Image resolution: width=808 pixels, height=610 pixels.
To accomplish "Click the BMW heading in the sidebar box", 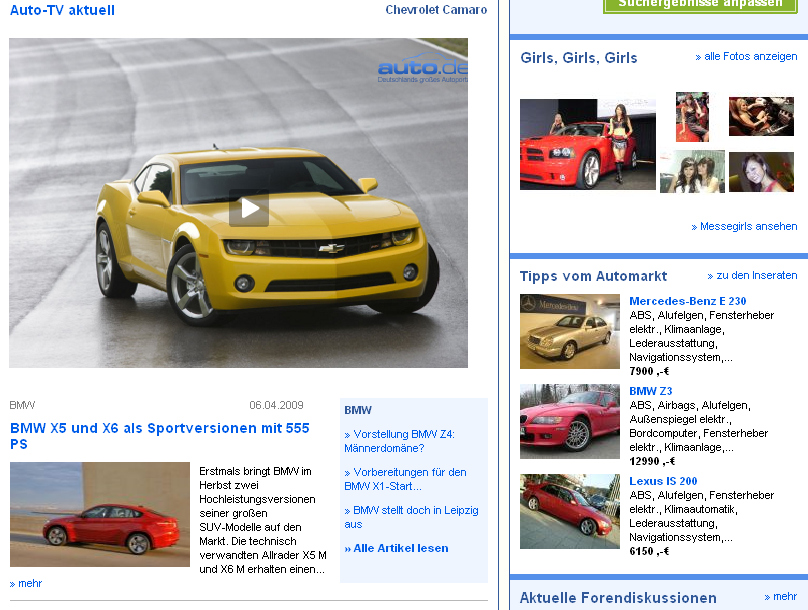I will tap(358, 410).
